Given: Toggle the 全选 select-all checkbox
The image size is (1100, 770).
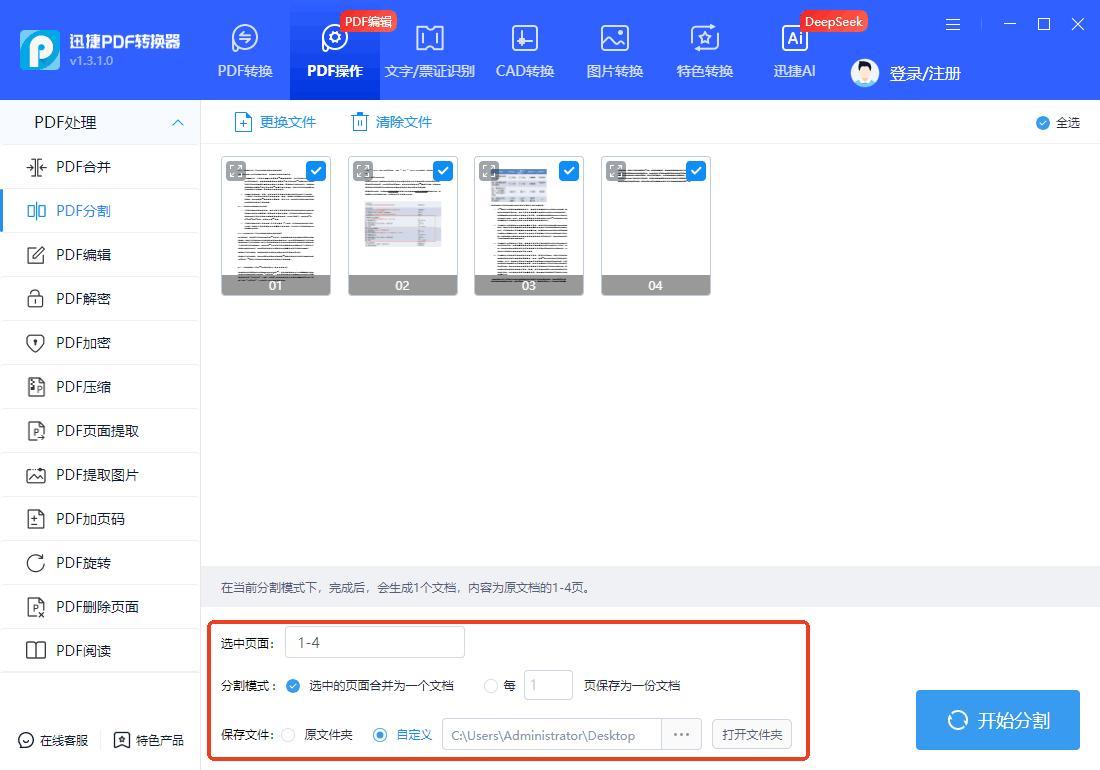Looking at the screenshot, I should [1043, 123].
